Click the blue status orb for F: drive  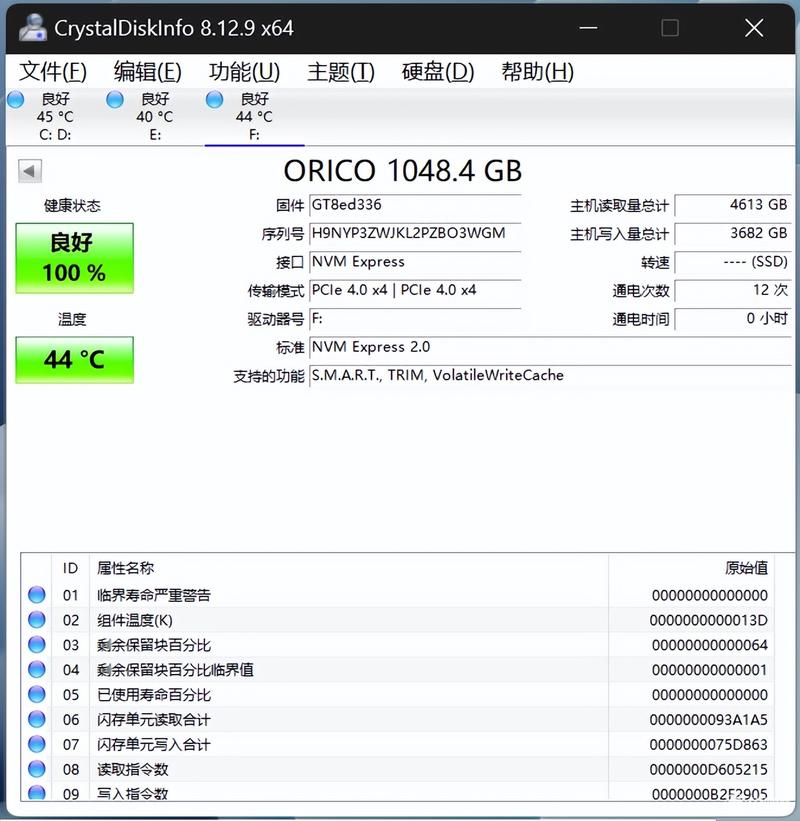[214, 99]
